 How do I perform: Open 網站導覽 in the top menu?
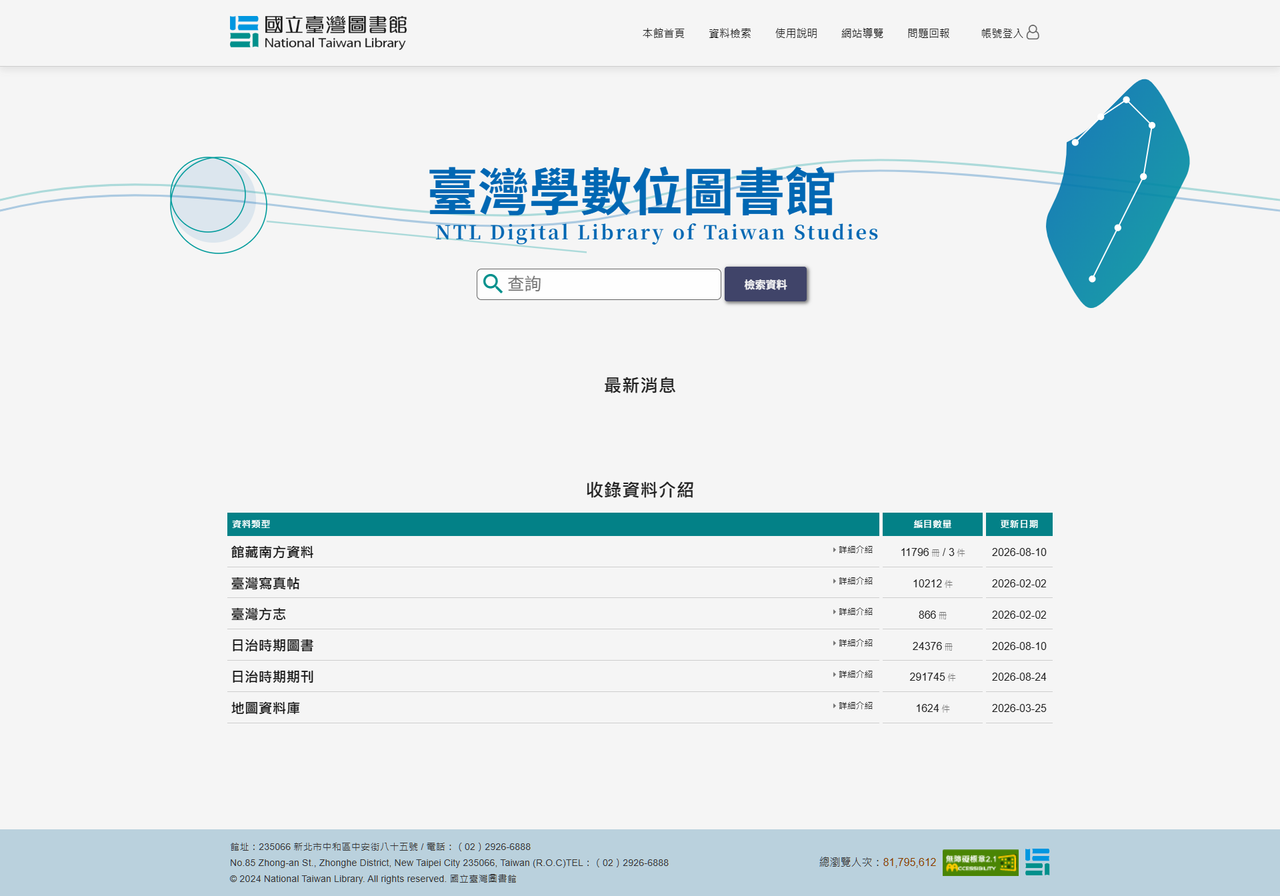[862, 33]
